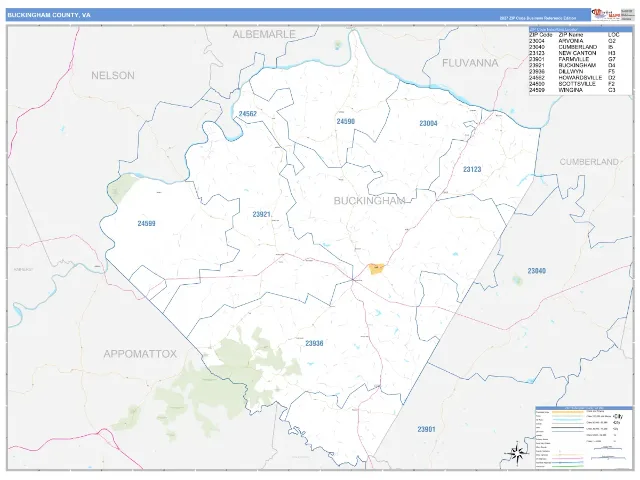Click the orange swatch in the map legend

coord(568,412)
